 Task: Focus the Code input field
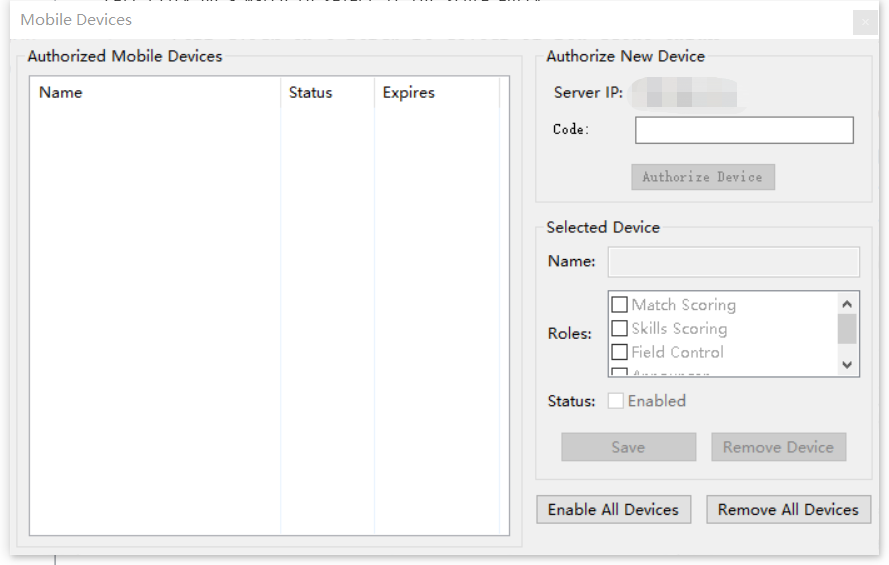pyautogui.click(x=744, y=130)
